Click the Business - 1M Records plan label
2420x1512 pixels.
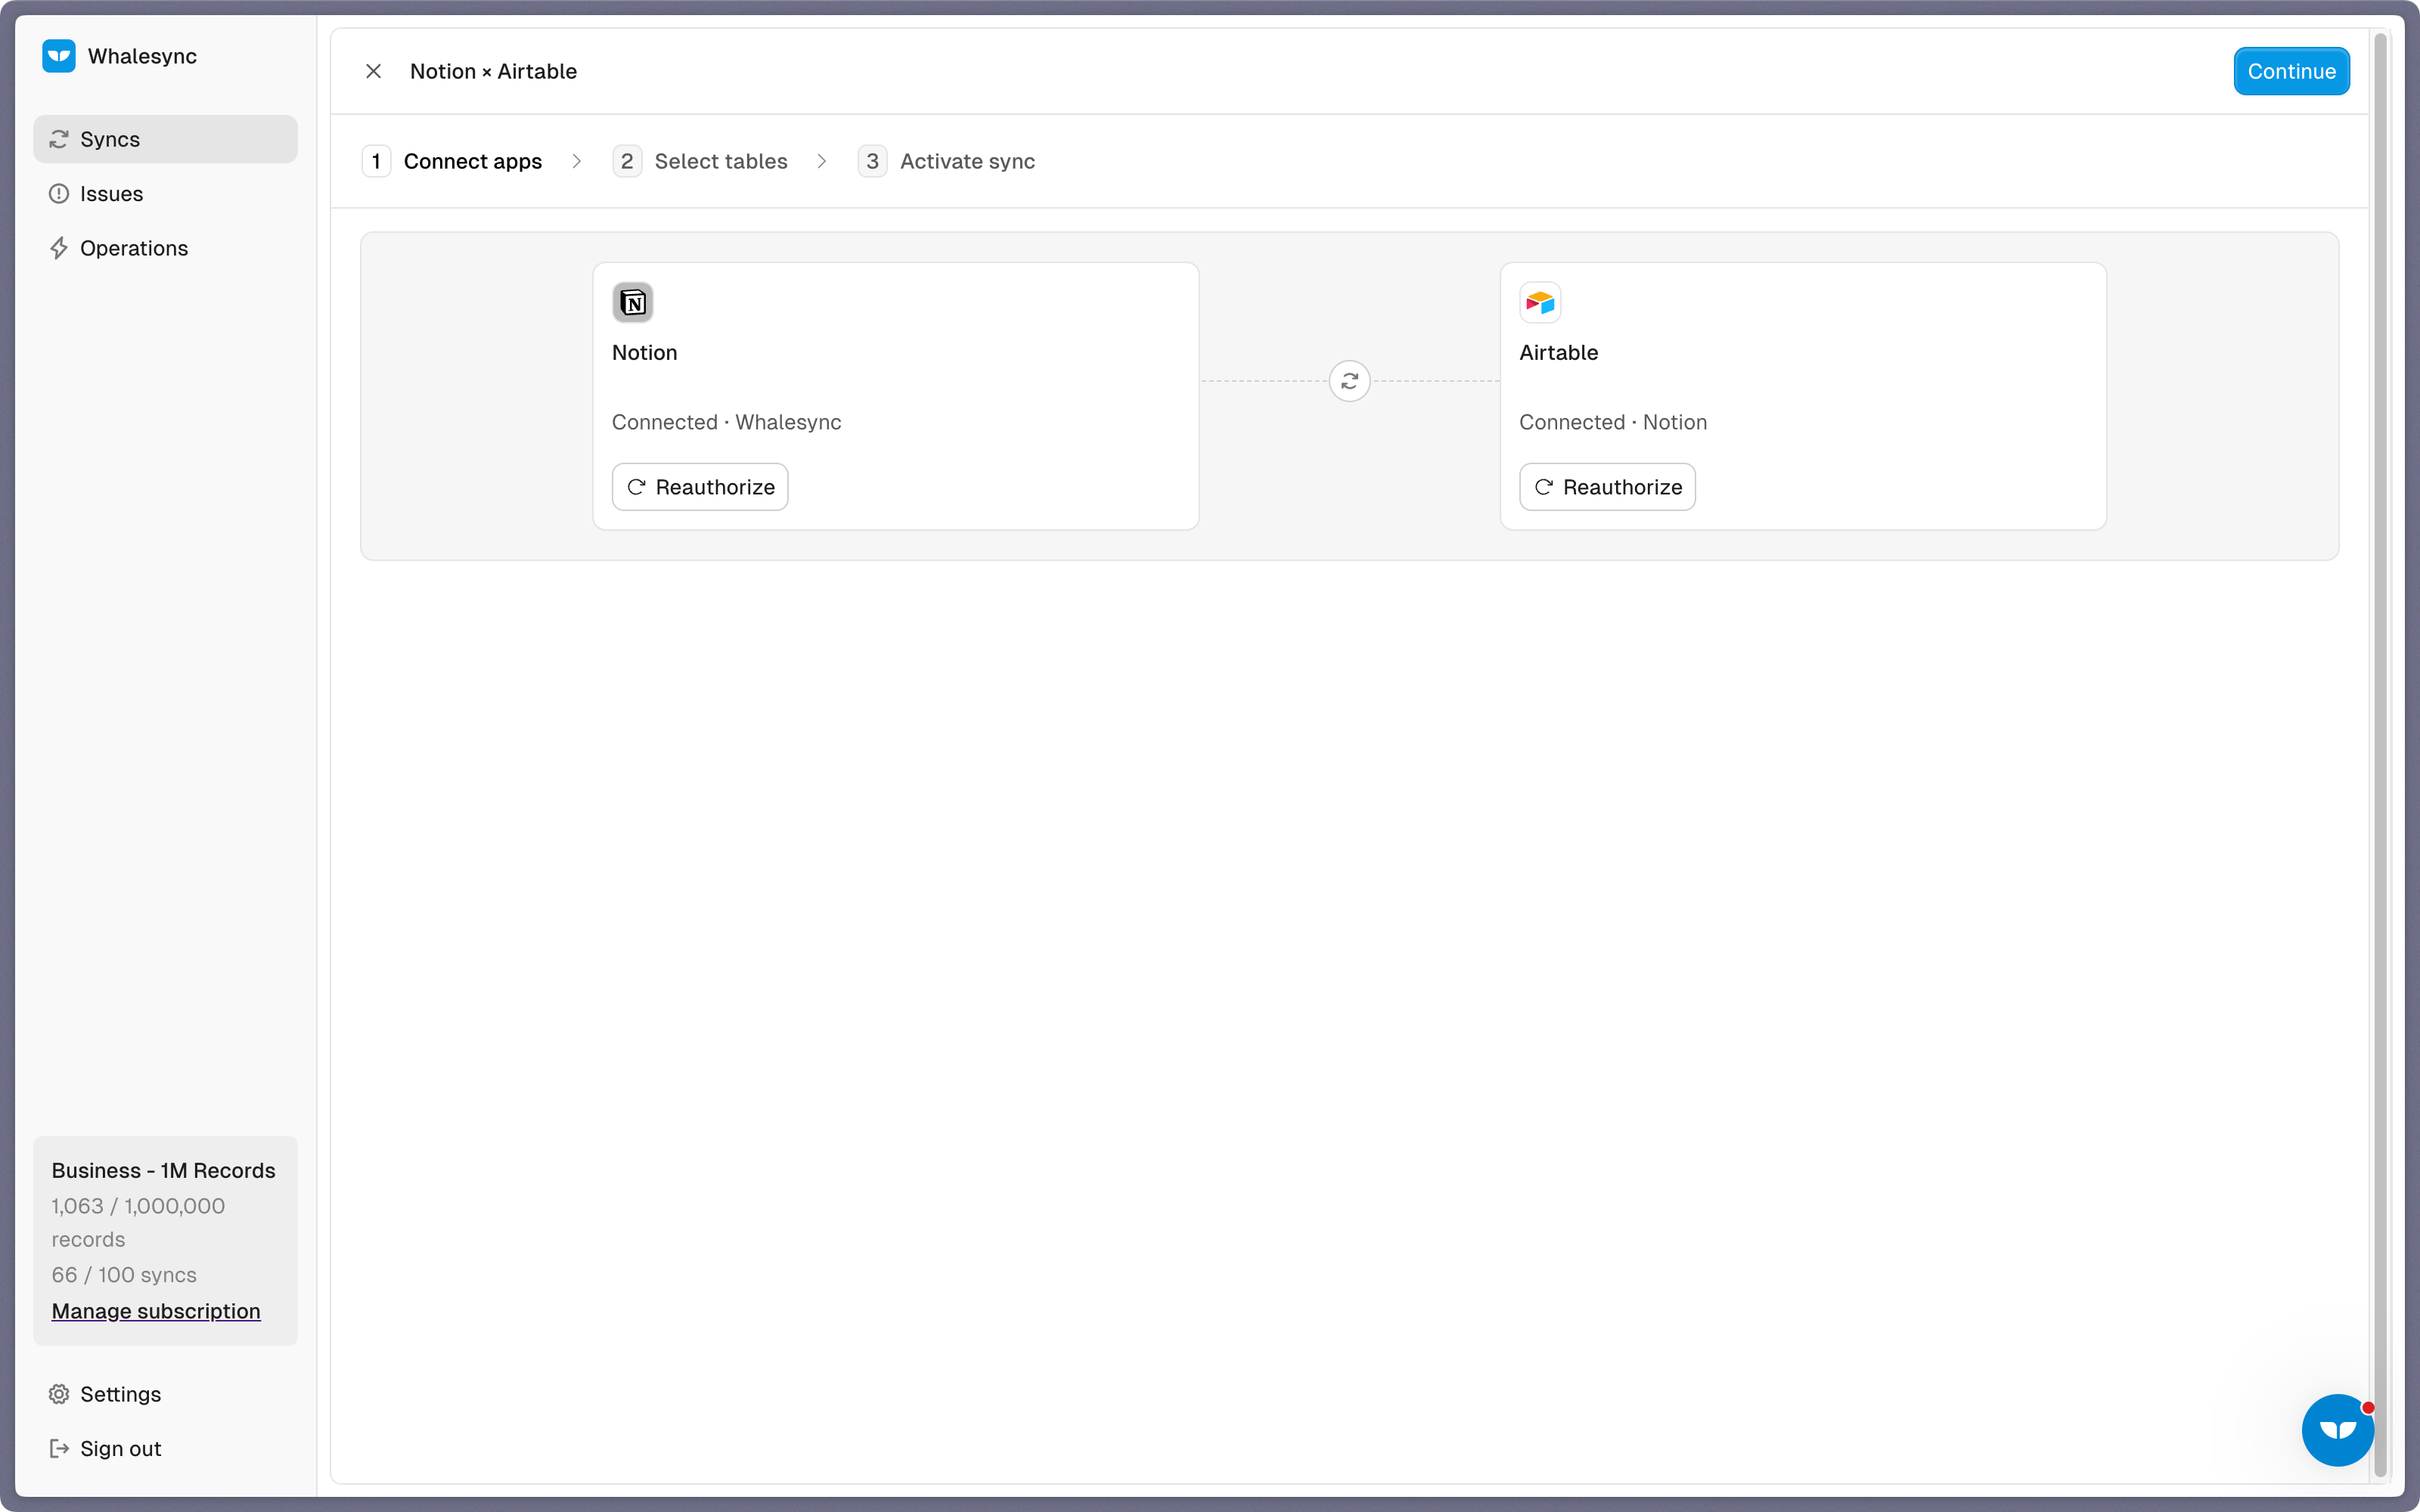click(x=163, y=1170)
